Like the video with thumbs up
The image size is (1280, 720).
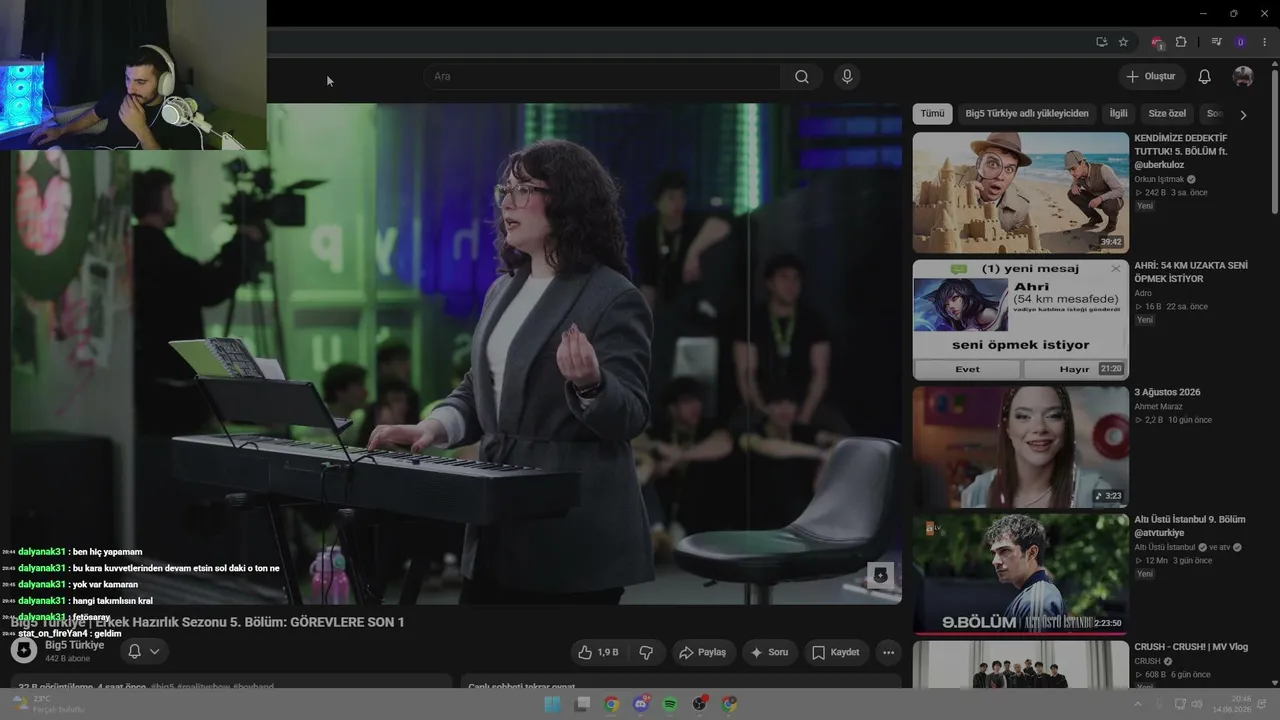pyautogui.click(x=598, y=652)
